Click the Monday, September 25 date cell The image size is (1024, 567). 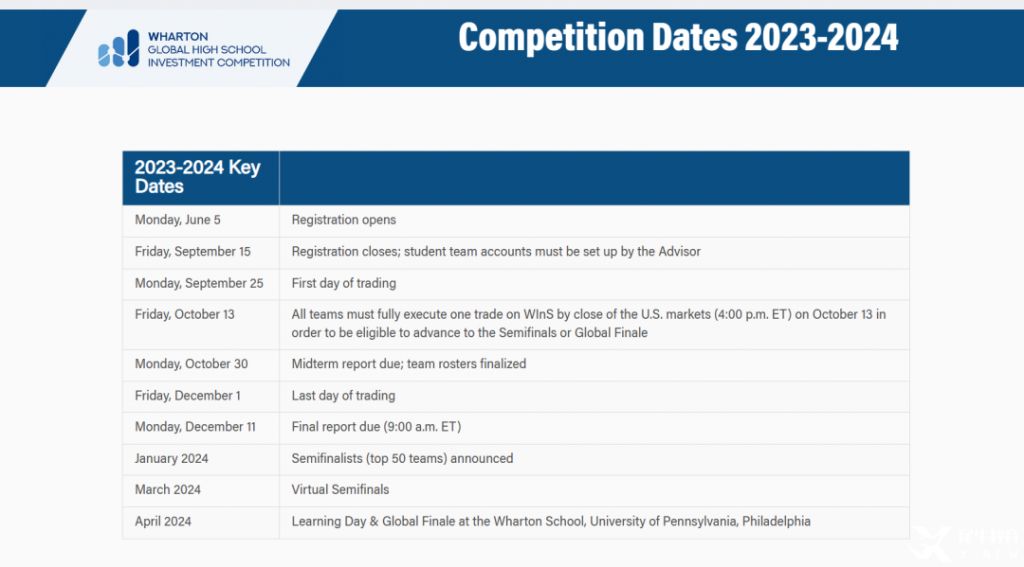tap(199, 284)
